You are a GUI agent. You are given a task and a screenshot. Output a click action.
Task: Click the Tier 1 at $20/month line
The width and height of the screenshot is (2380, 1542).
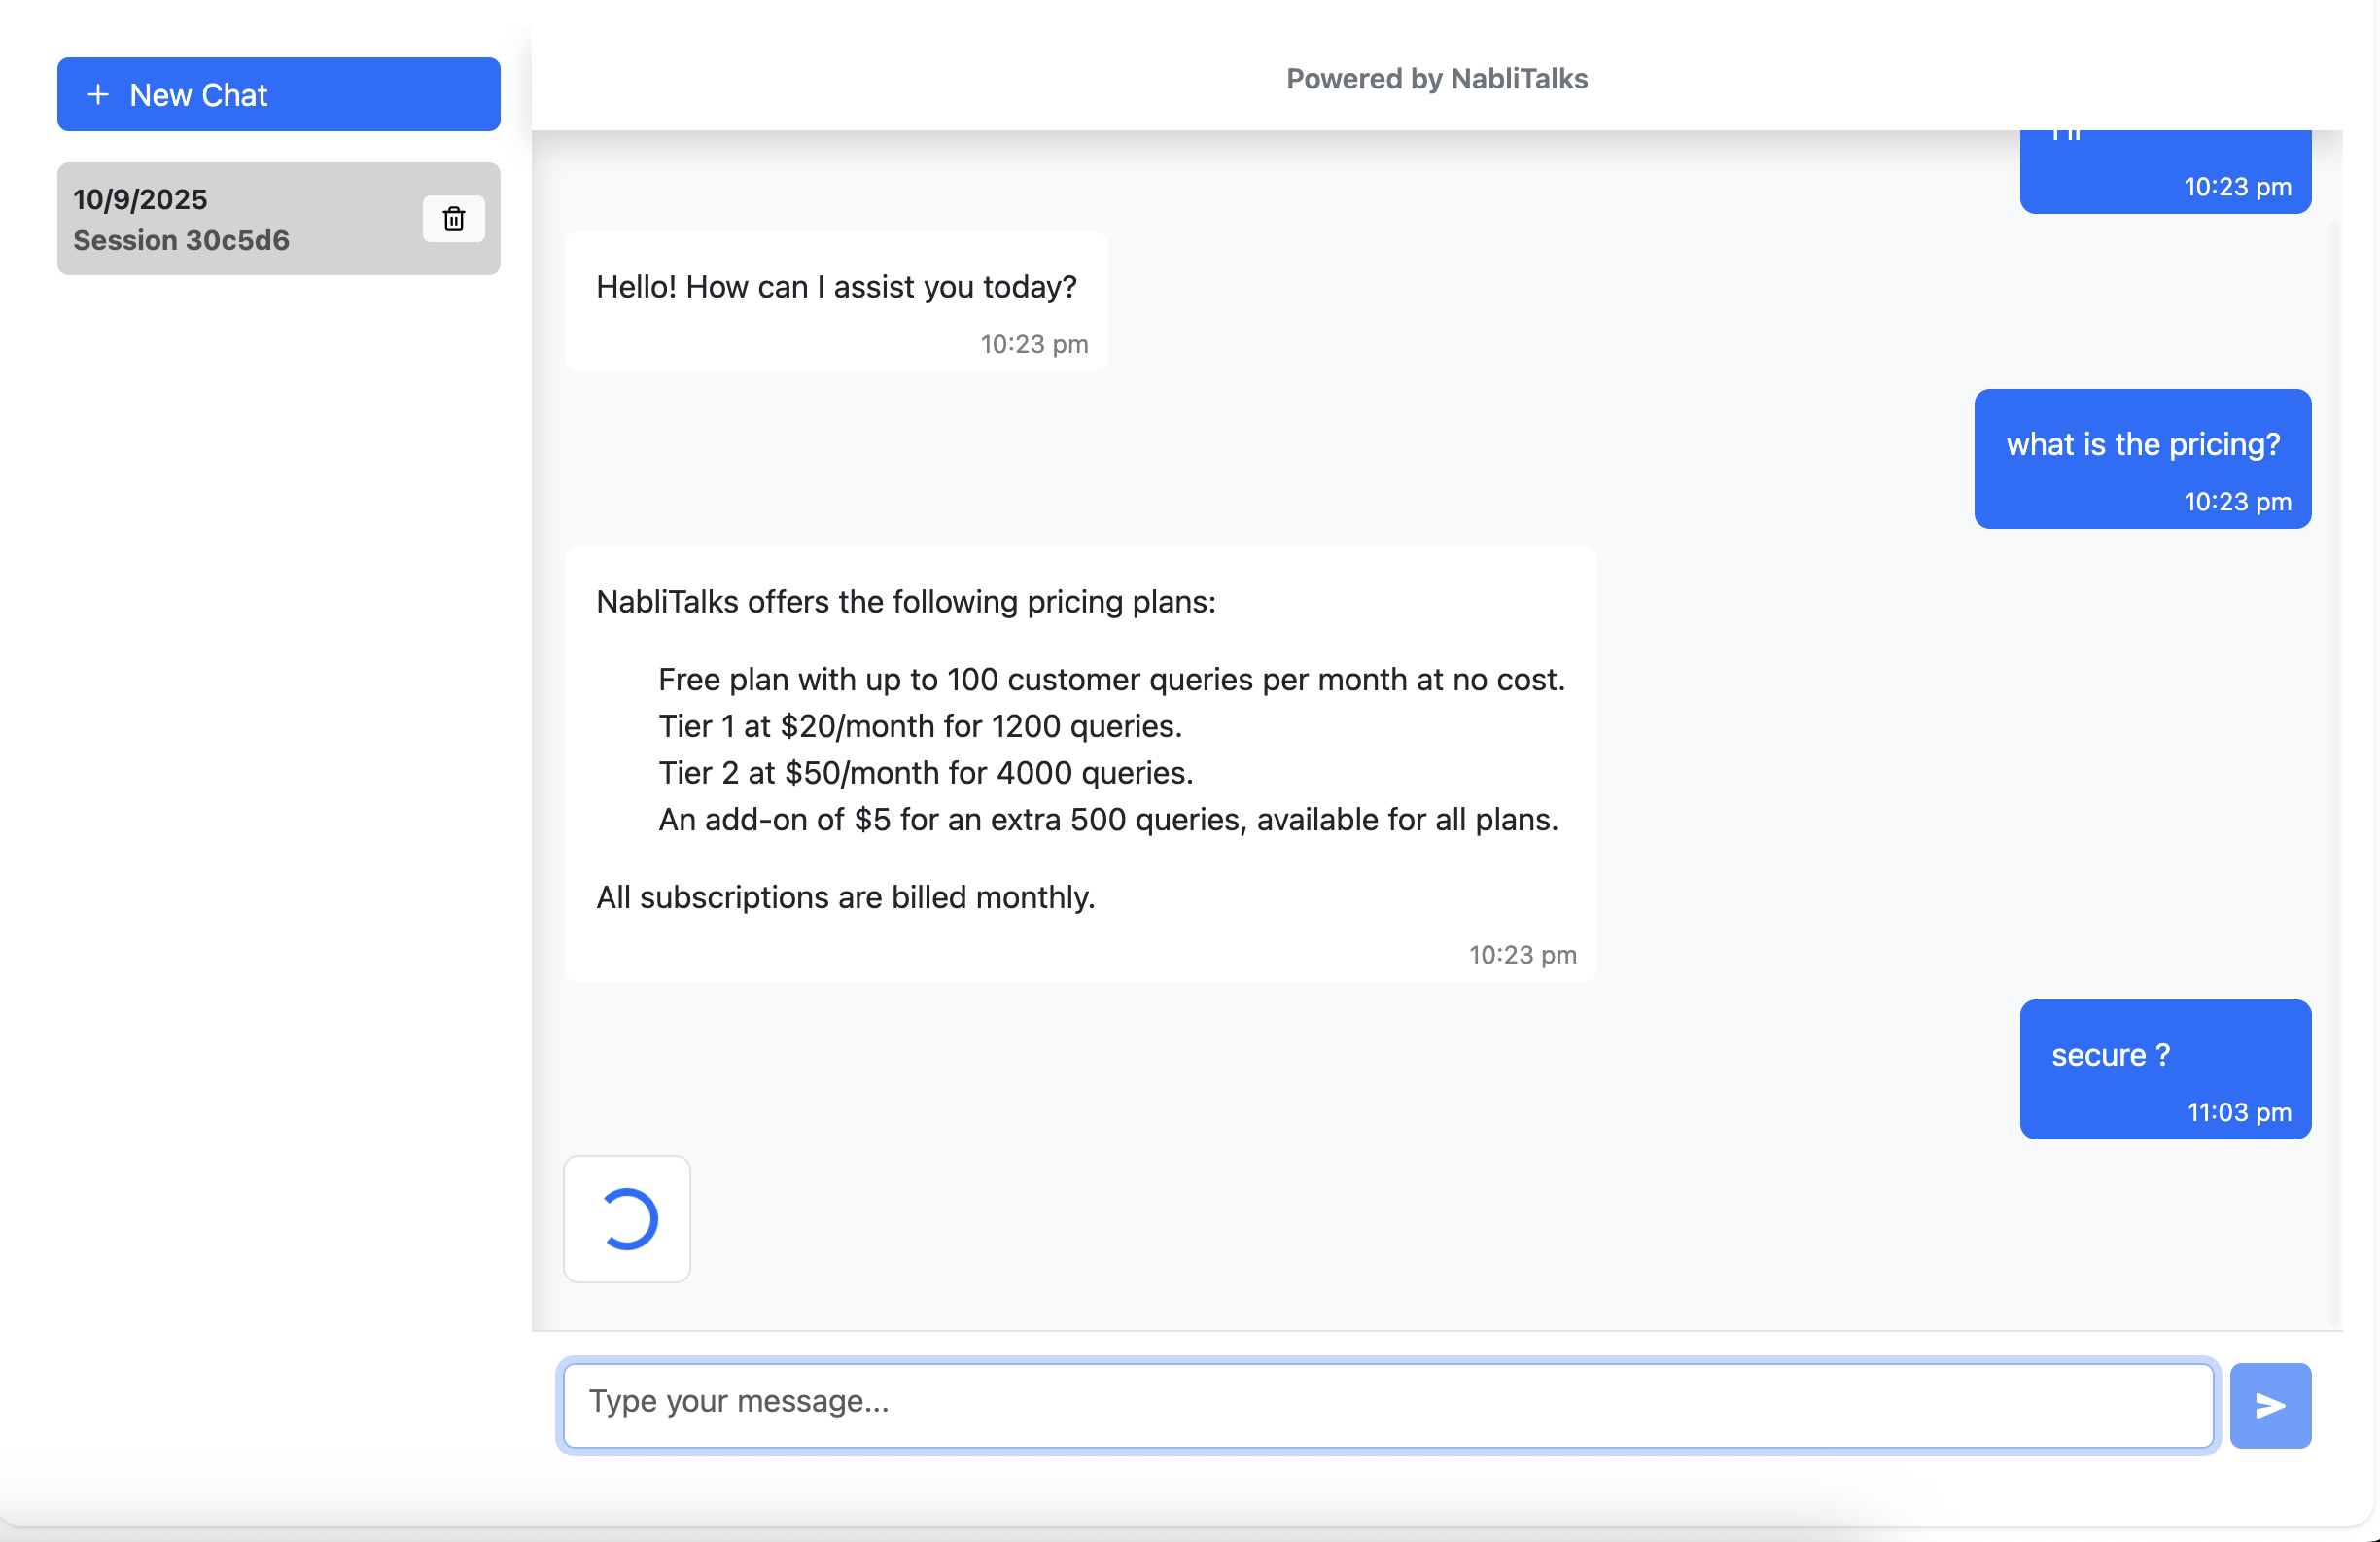pyautogui.click(x=920, y=726)
